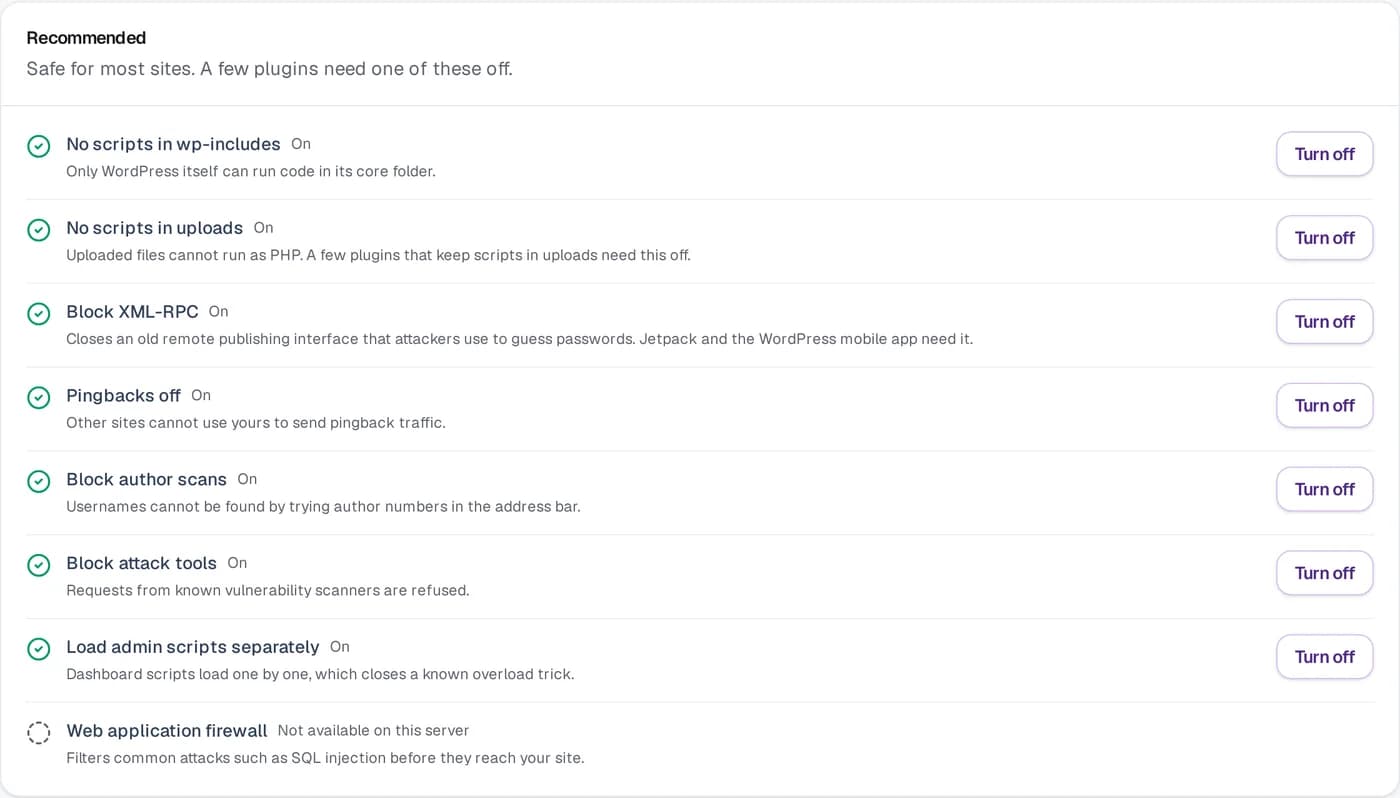This screenshot has width=1400, height=798.
Task: Click green check icon beside Block XML-RPC
Action: coord(38,314)
